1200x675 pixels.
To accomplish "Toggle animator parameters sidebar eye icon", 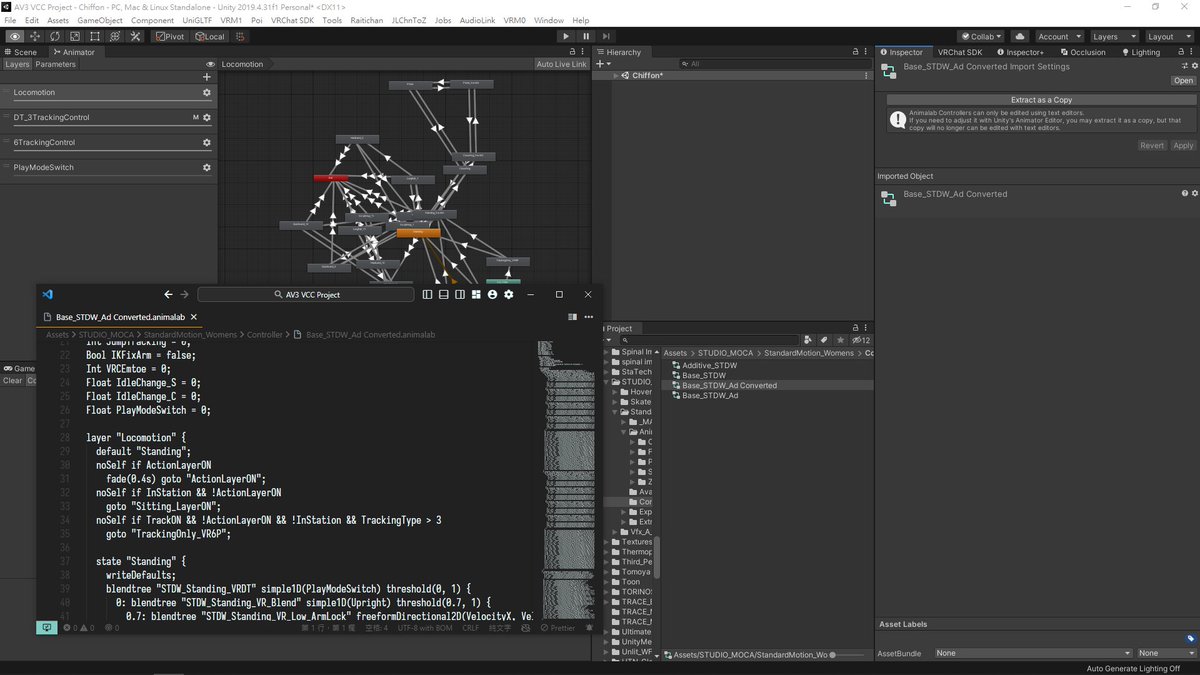I will [210, 64].
